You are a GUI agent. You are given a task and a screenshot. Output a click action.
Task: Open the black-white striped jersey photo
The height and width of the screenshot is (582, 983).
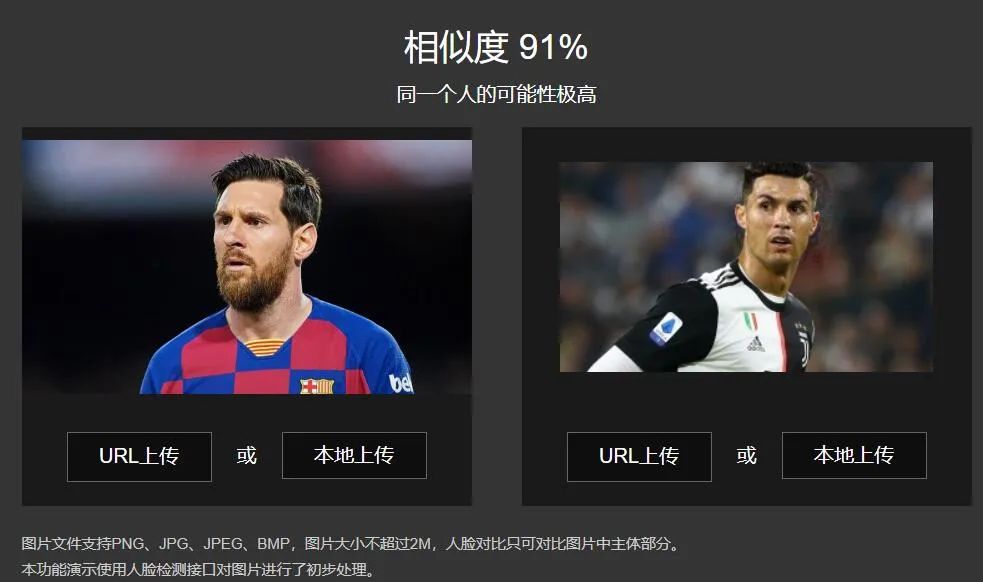[x=746, y=267]
